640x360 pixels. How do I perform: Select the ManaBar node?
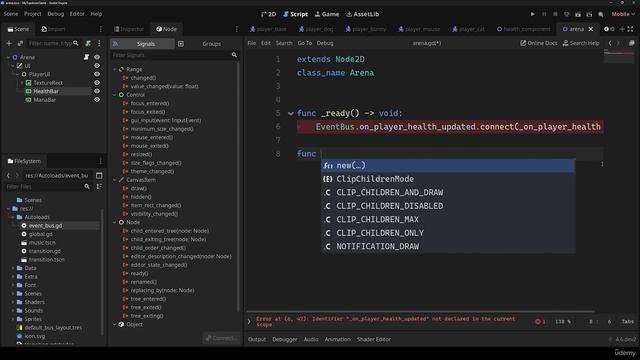[44, 100]
